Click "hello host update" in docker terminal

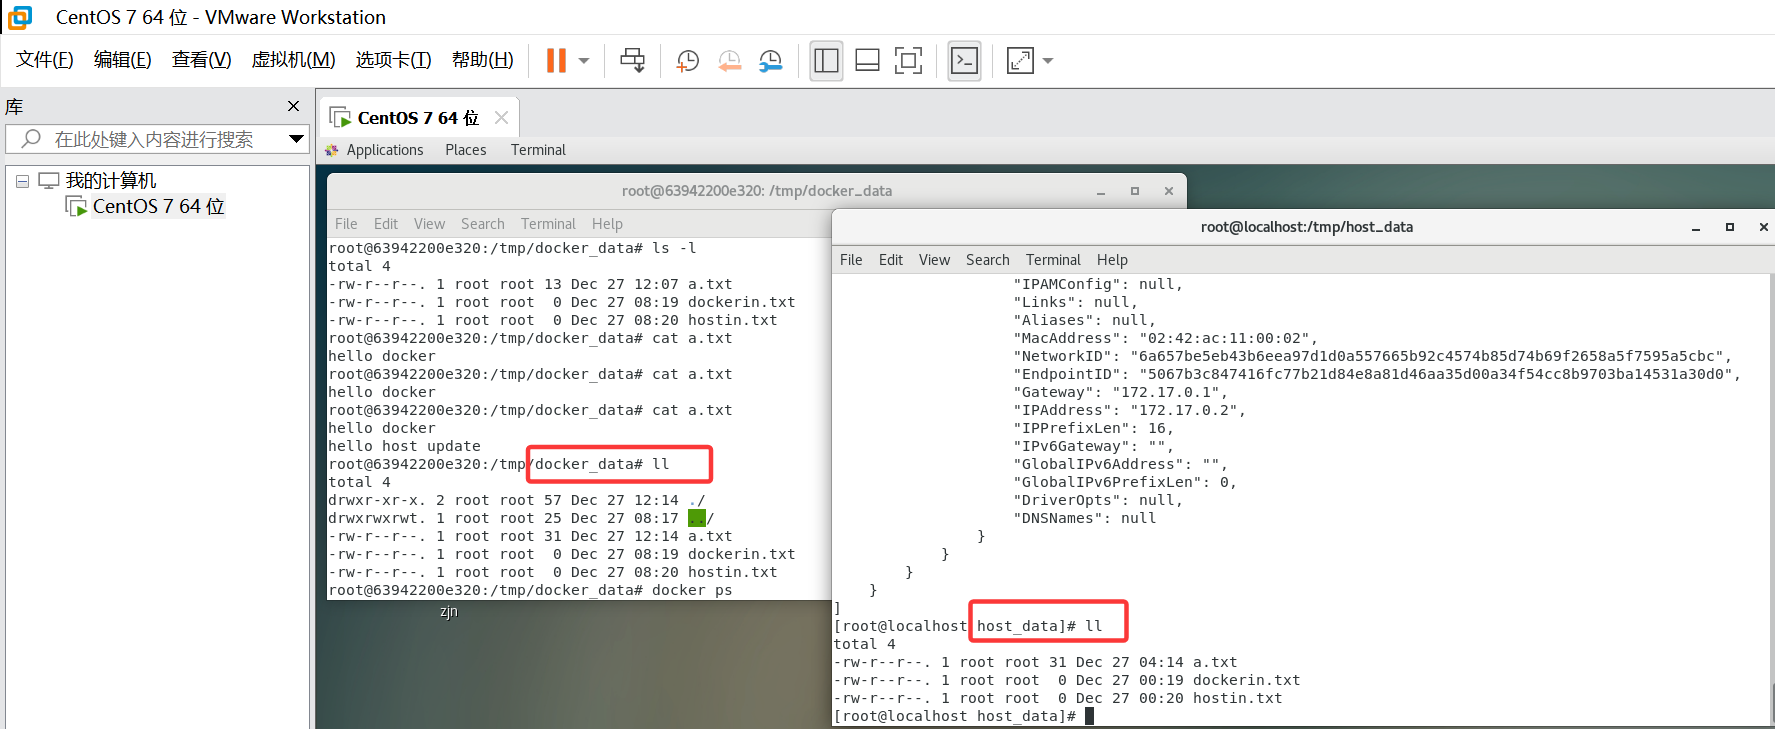tap(404, 446)
